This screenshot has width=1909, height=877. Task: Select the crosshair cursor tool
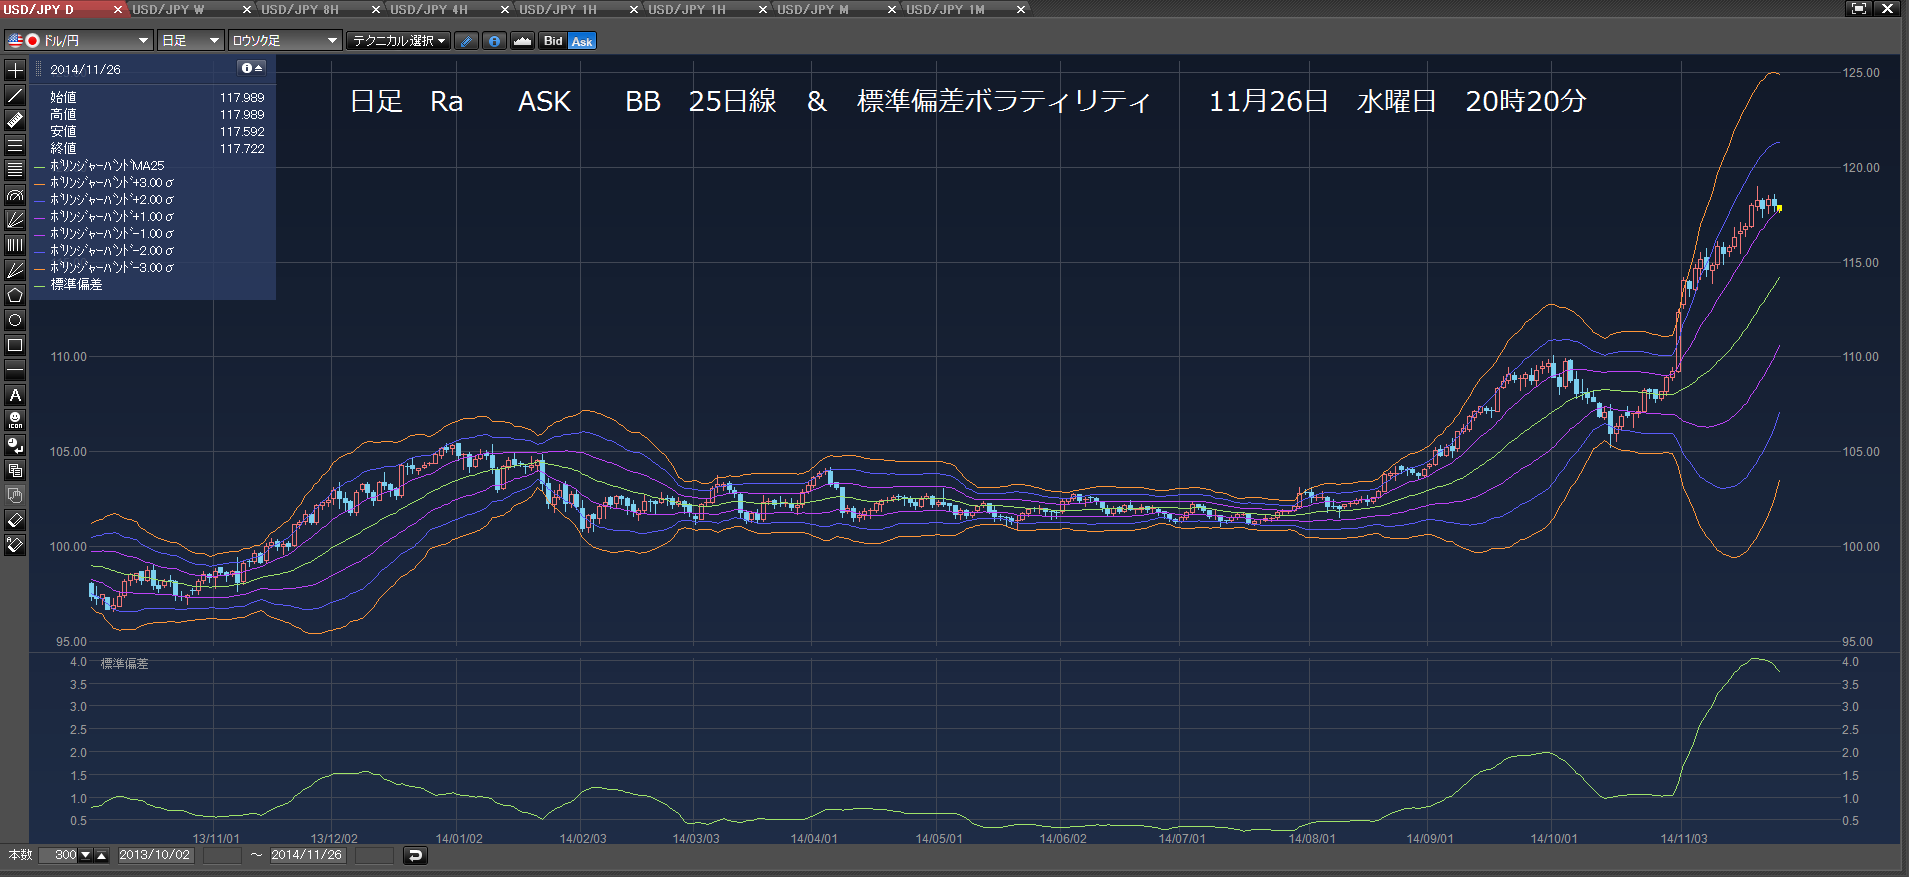click(15, 70)
